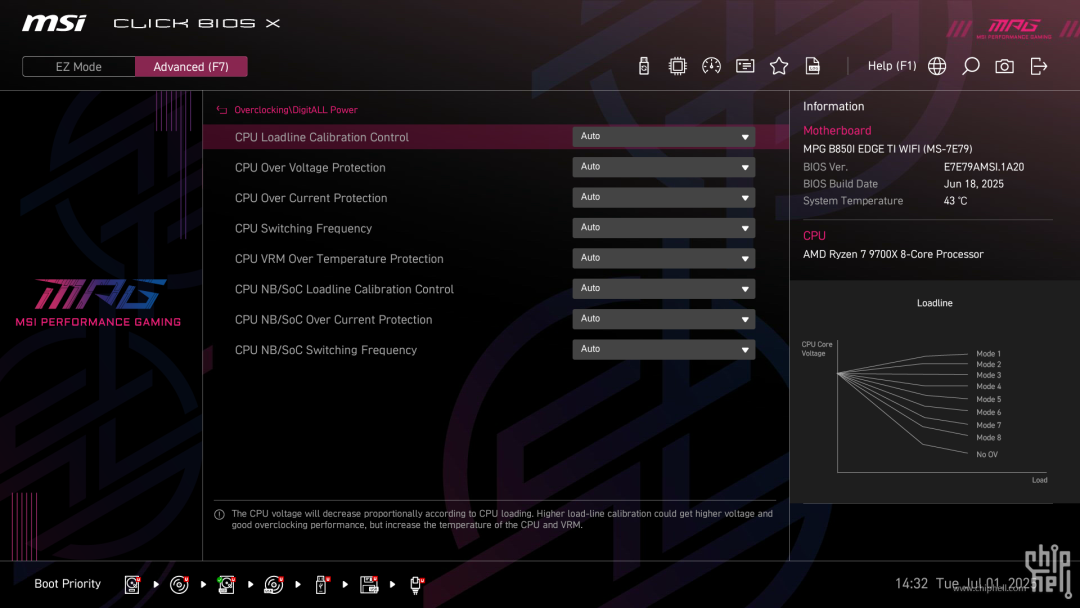Click the CPU voltage help description text
Image resolution: width=1080 pixels, height=608 pixels.
502,519
